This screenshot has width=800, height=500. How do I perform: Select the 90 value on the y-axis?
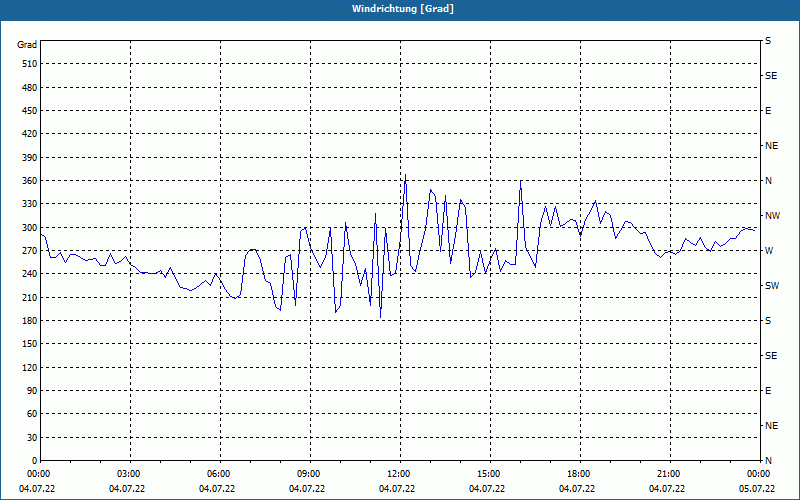click(x=32, y=391)
